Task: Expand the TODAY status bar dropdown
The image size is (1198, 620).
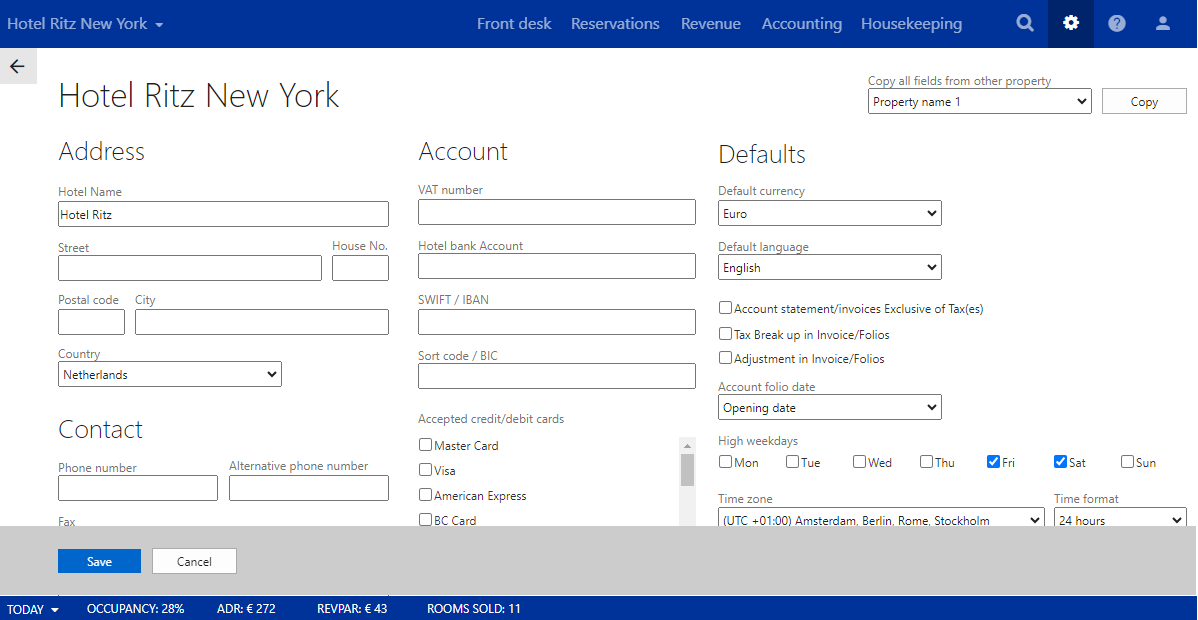Action: pyautogui.click(x=33, y=609)
